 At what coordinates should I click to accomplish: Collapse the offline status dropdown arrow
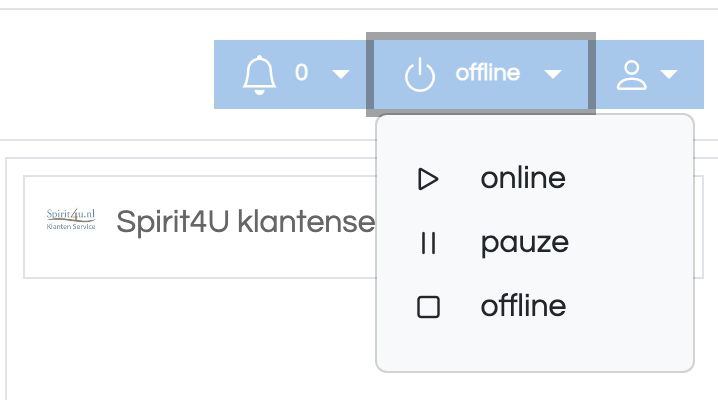click(553, 74)
